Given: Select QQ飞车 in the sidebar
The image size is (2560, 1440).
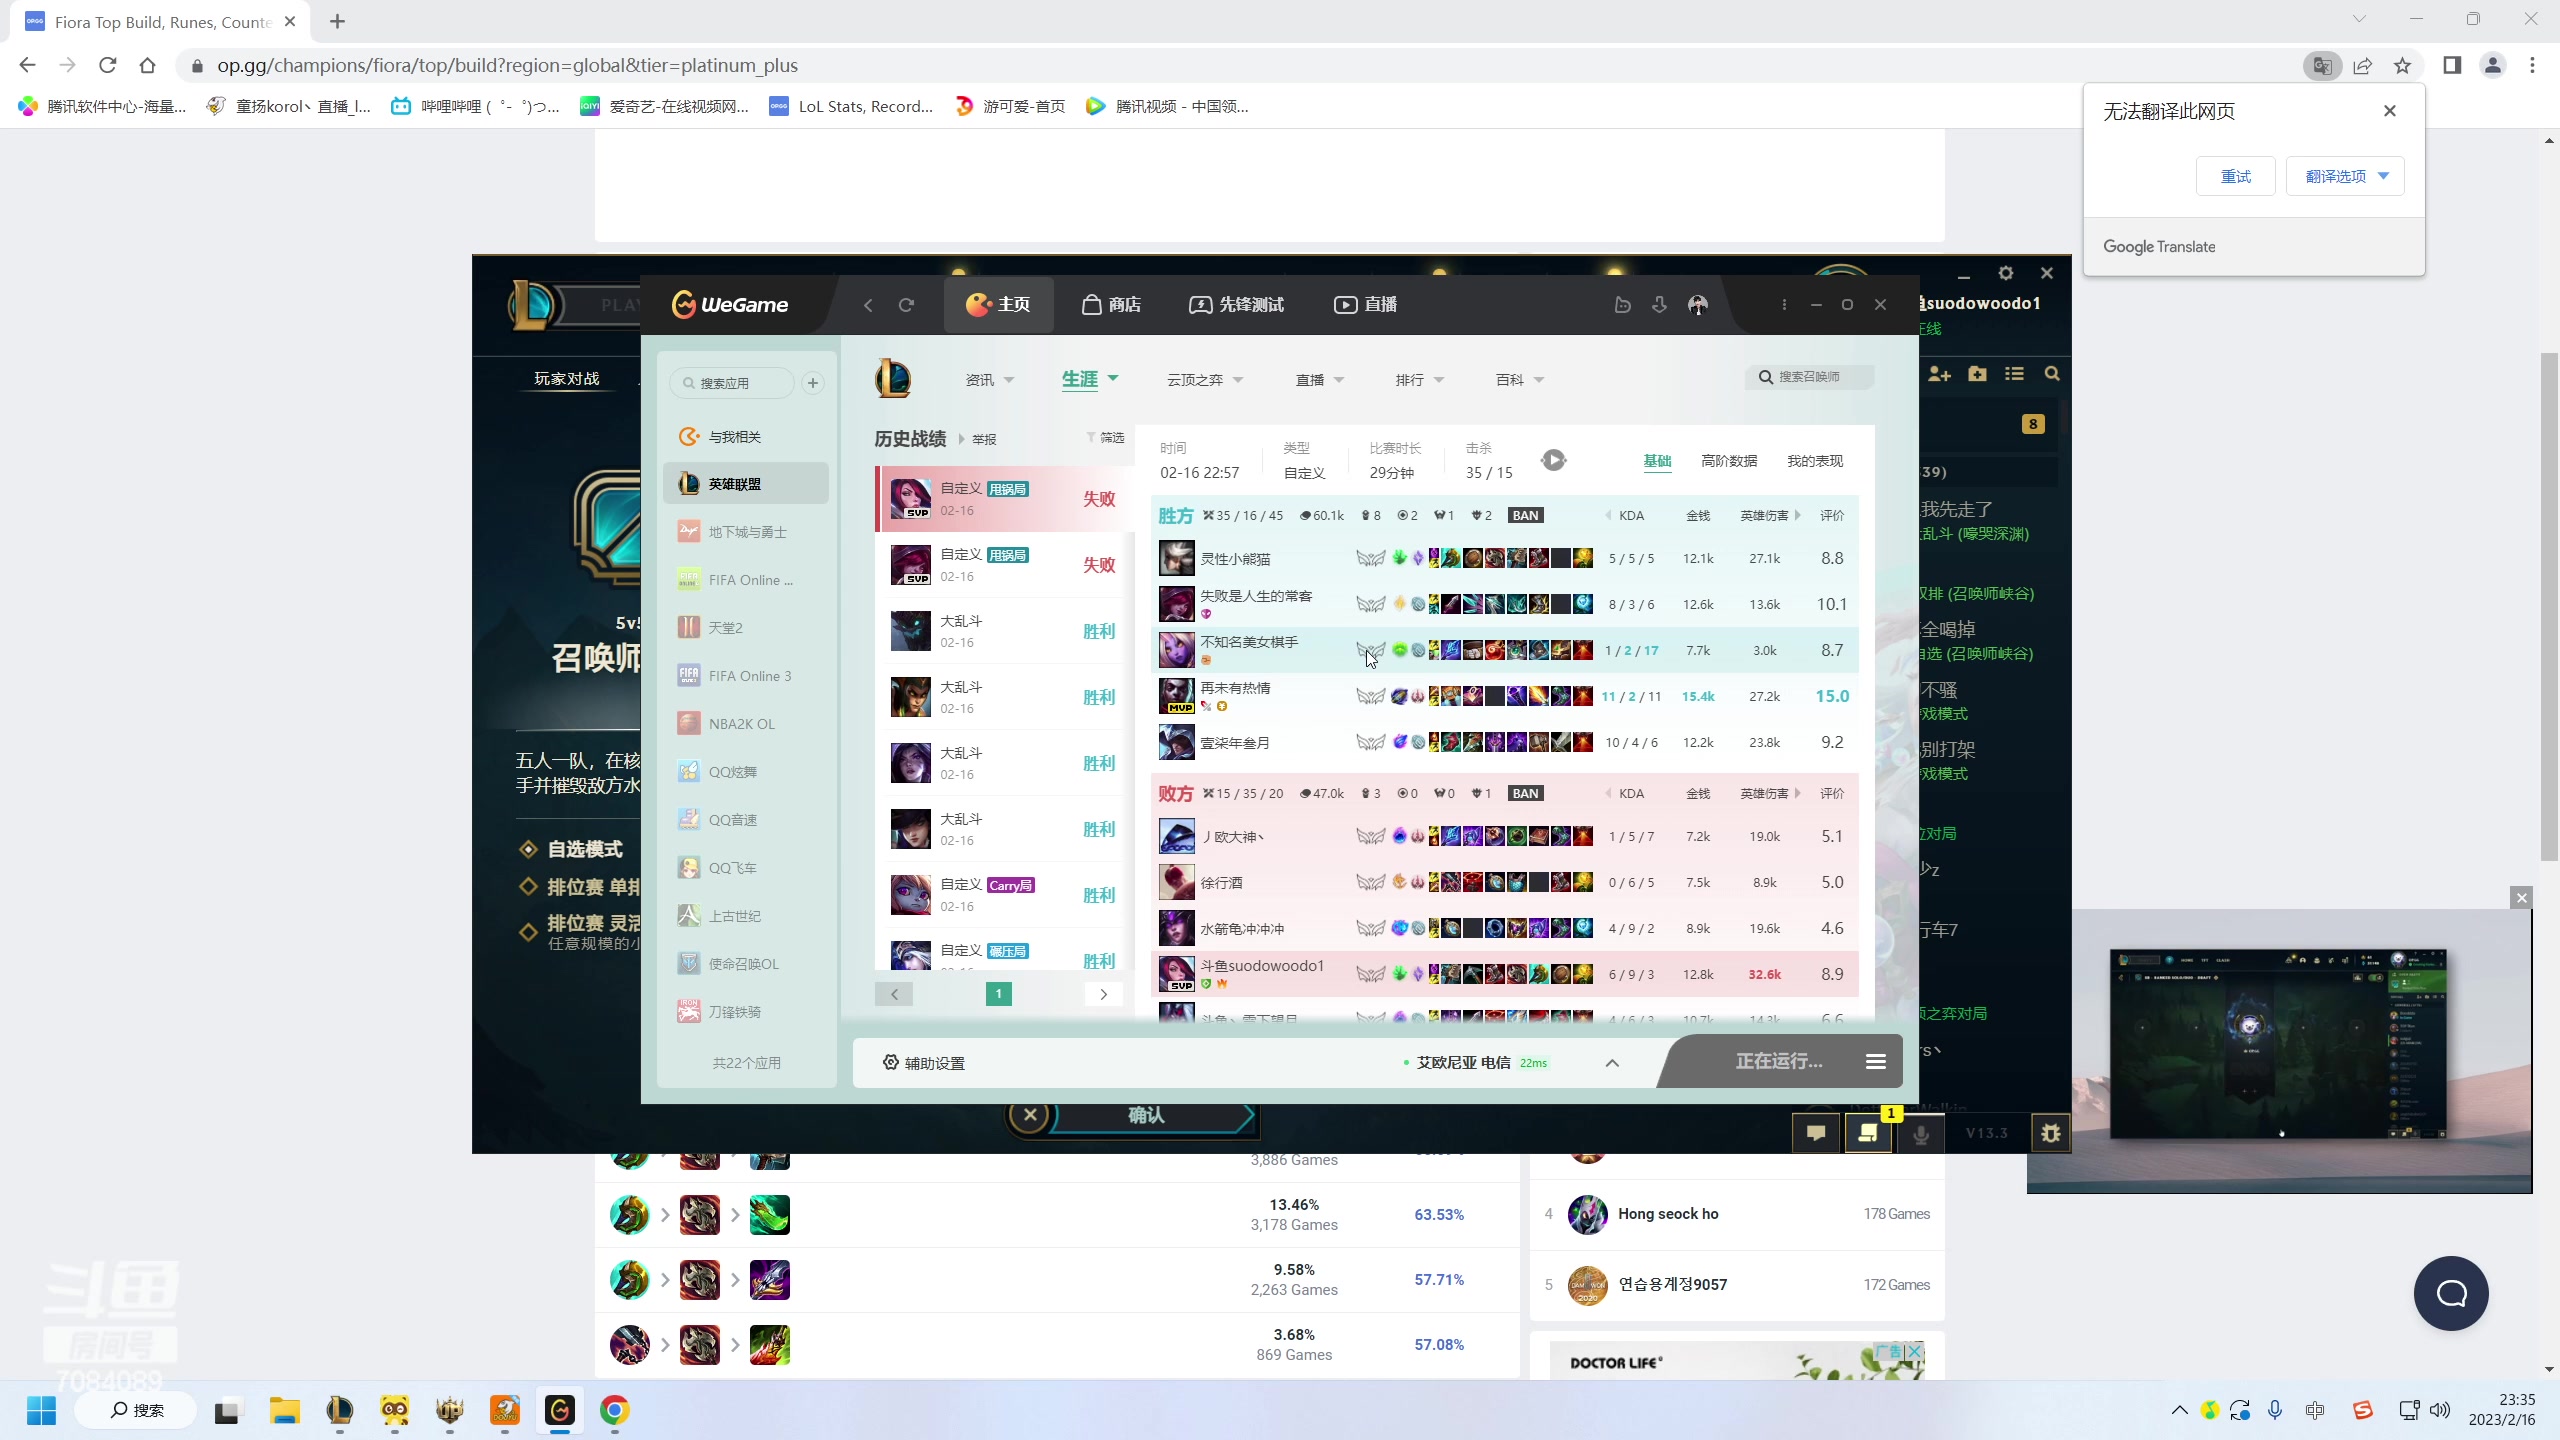Looking at the screenshot, I should [x=746, y=868].
